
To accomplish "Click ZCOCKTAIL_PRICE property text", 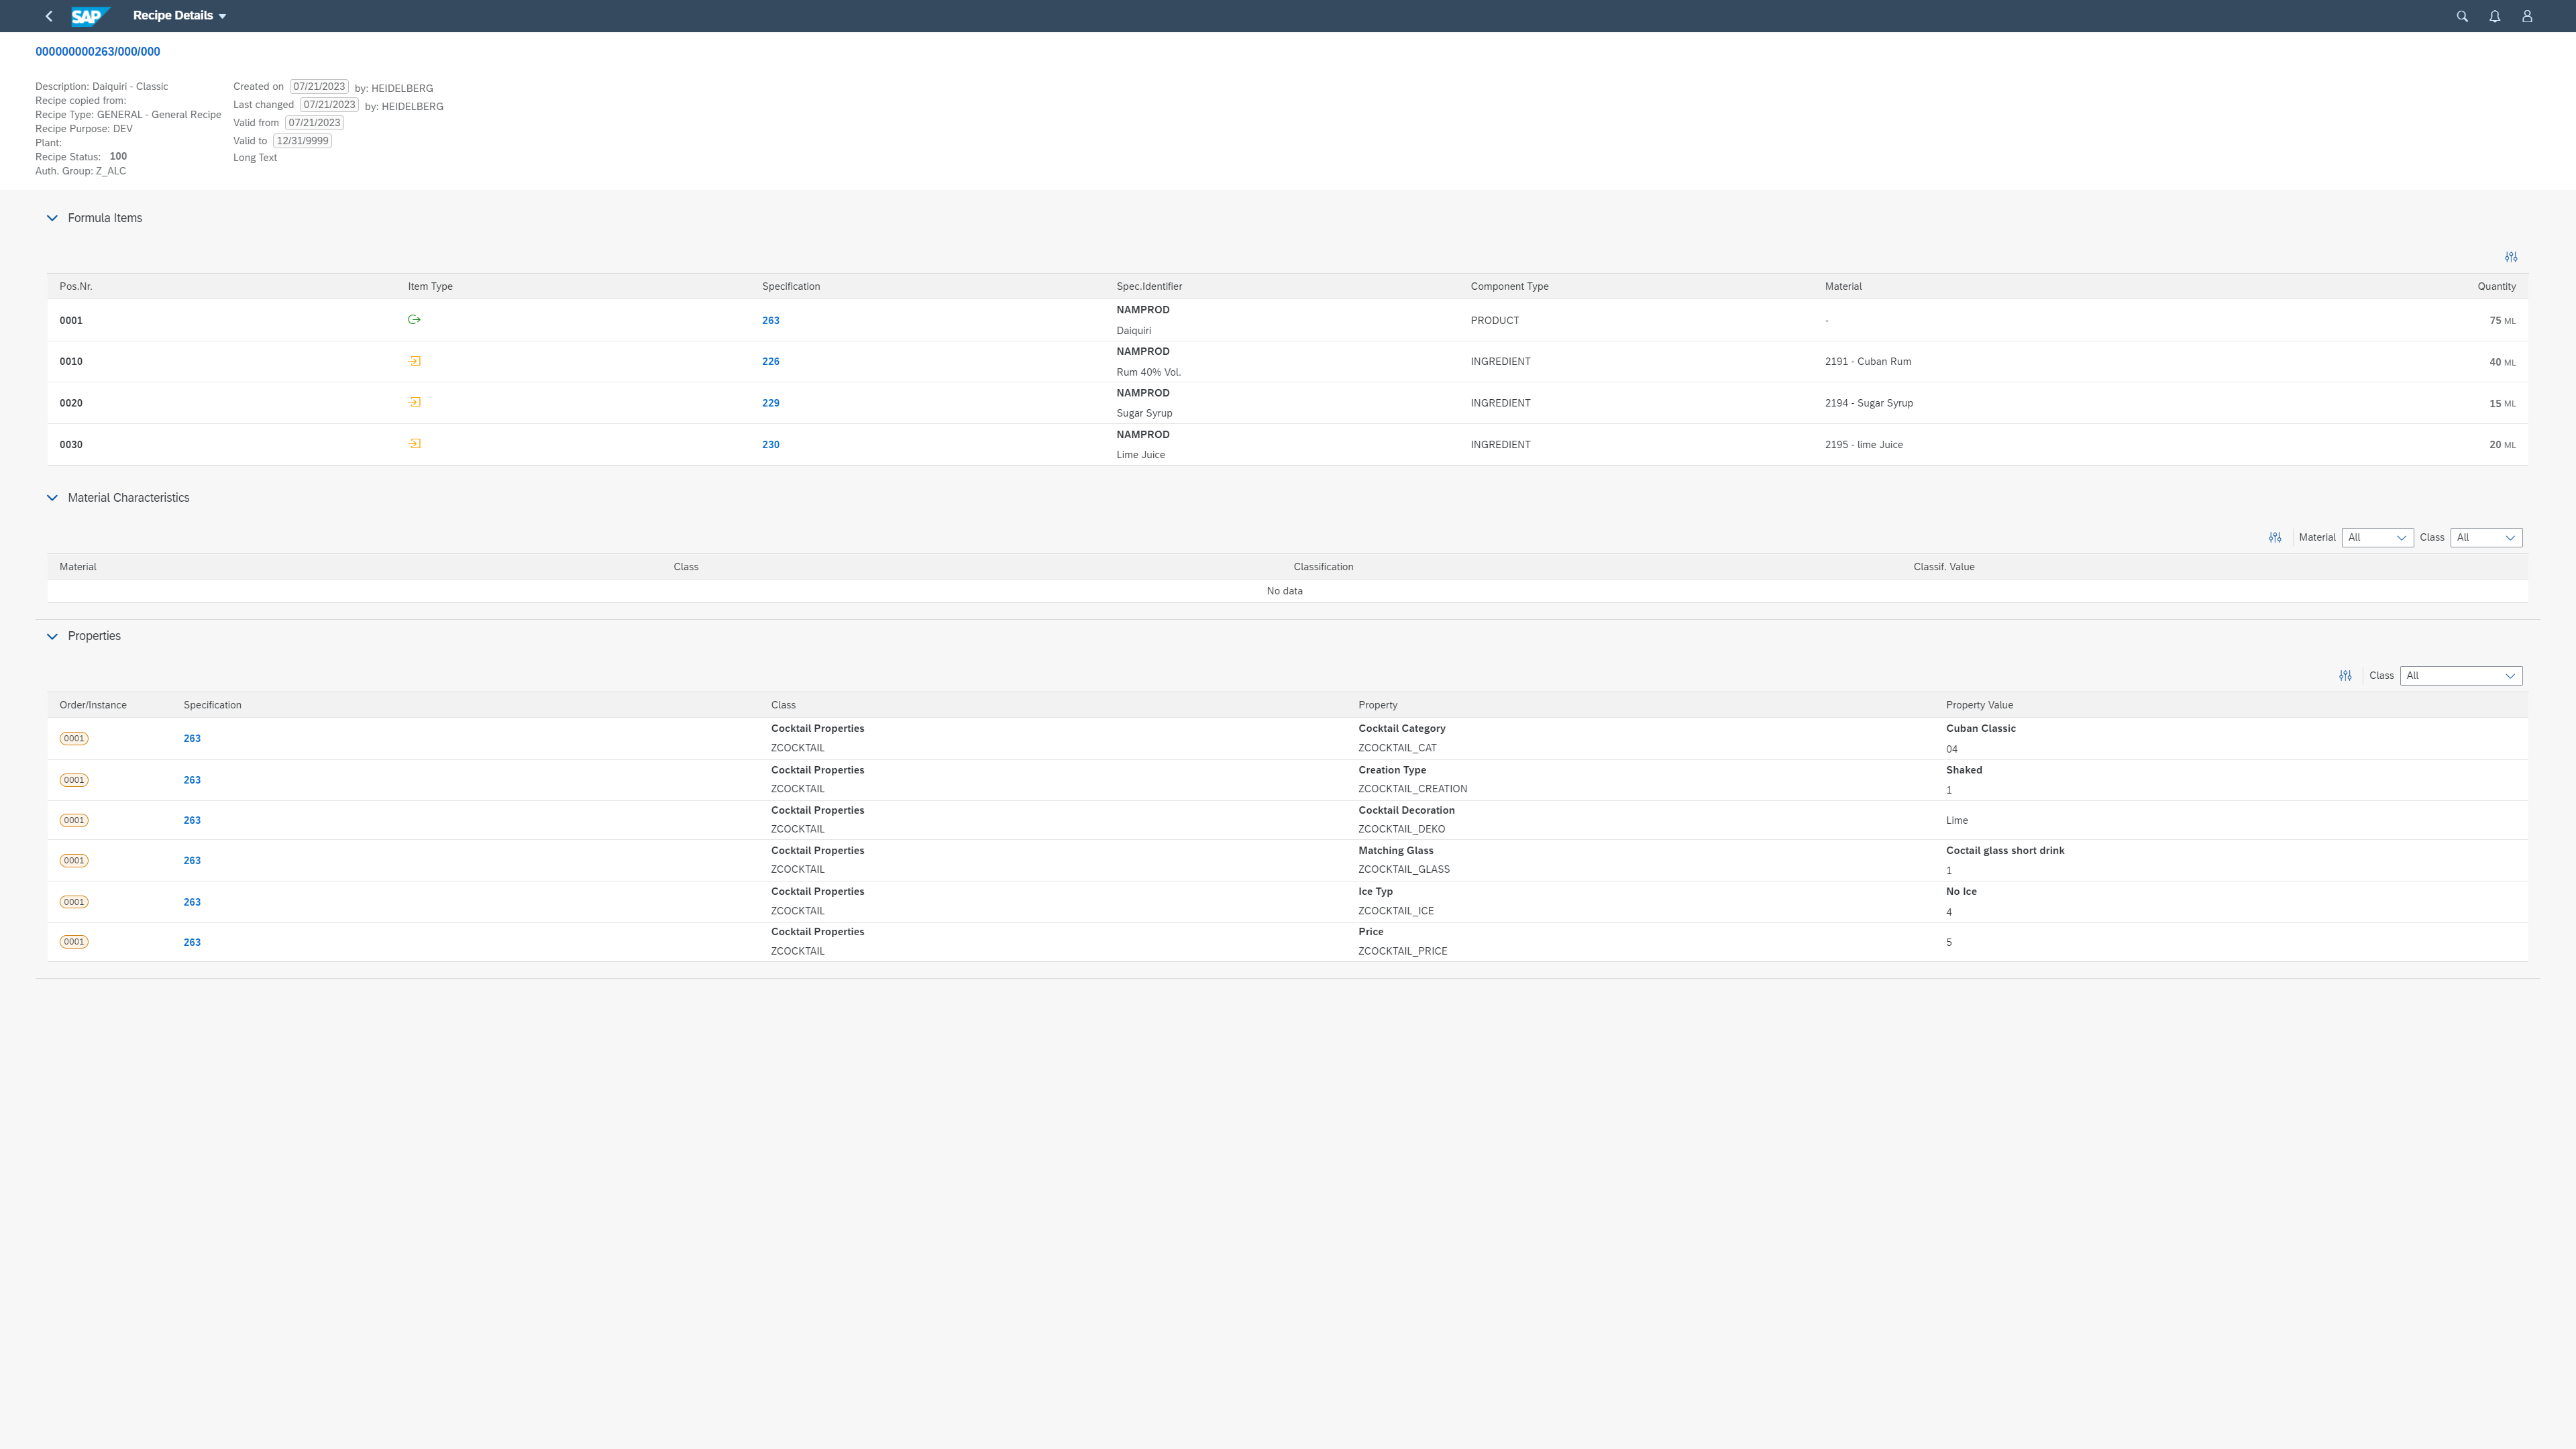I will tap(1402, 951).
